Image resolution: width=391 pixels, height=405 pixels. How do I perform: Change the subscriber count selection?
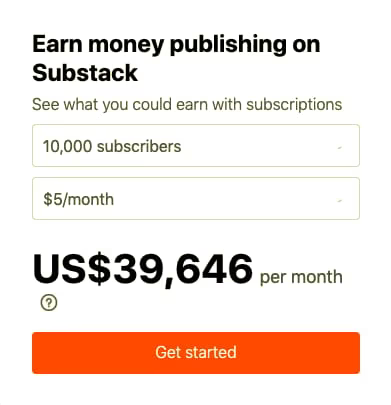point(196,145)
